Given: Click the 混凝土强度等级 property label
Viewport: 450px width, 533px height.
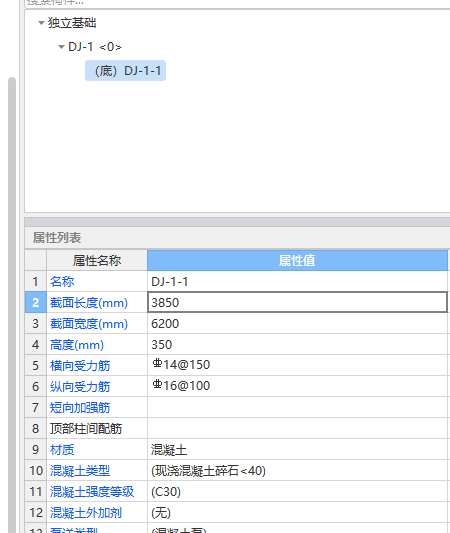Looking at the screenshot, I should pos(92,492).
